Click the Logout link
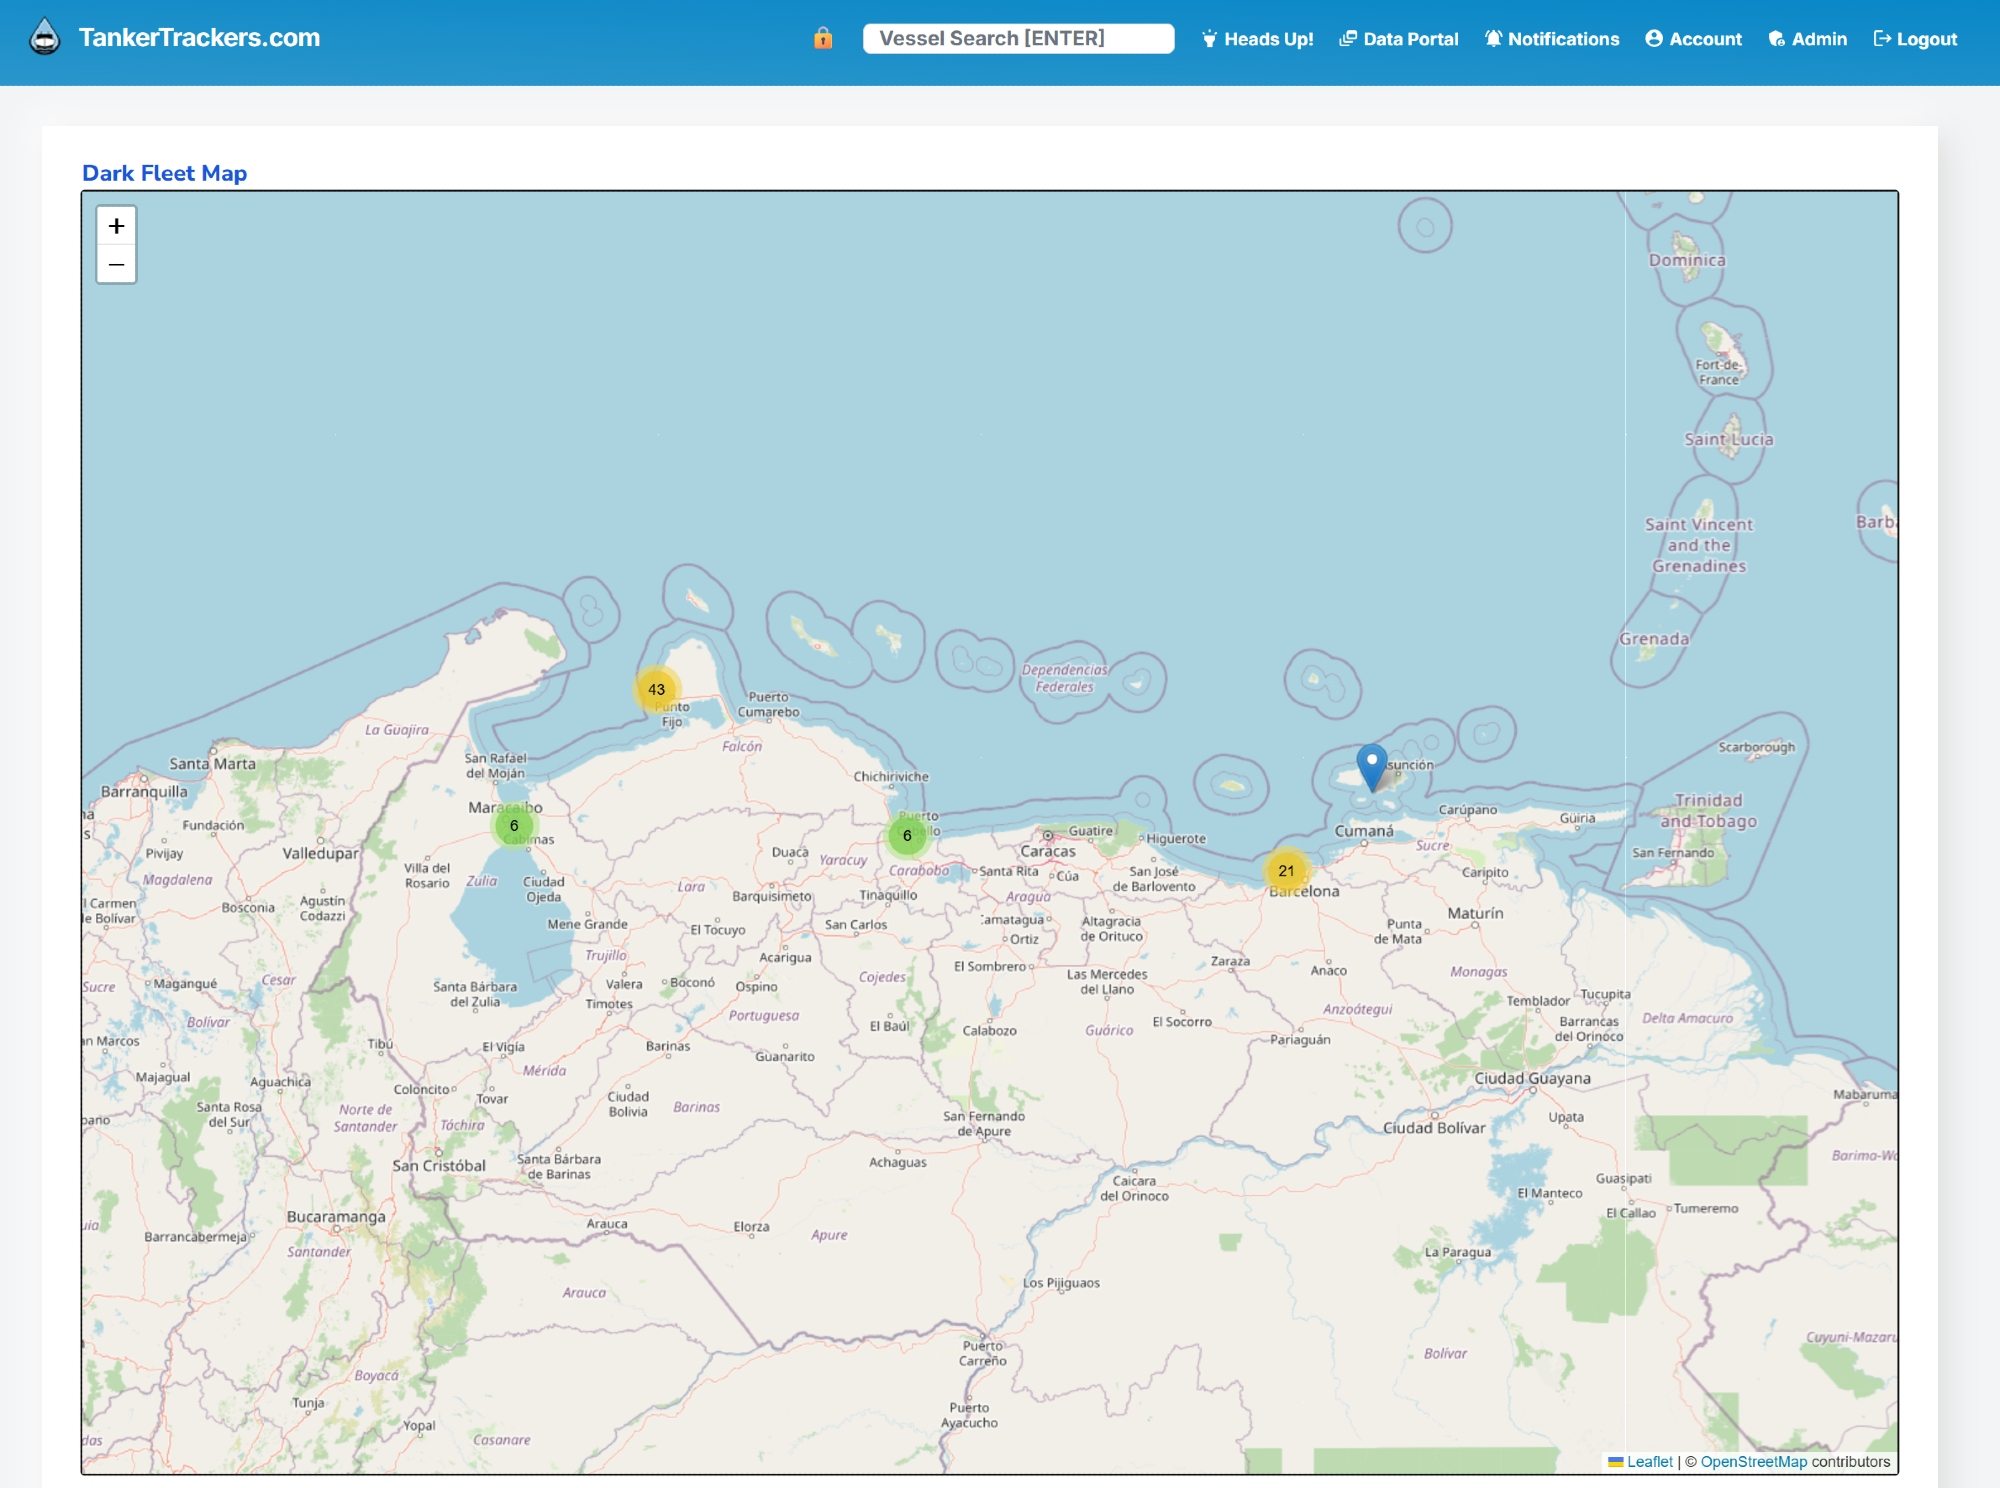This screenshot has height=1488, width=2000. (x=1915, y=39)
